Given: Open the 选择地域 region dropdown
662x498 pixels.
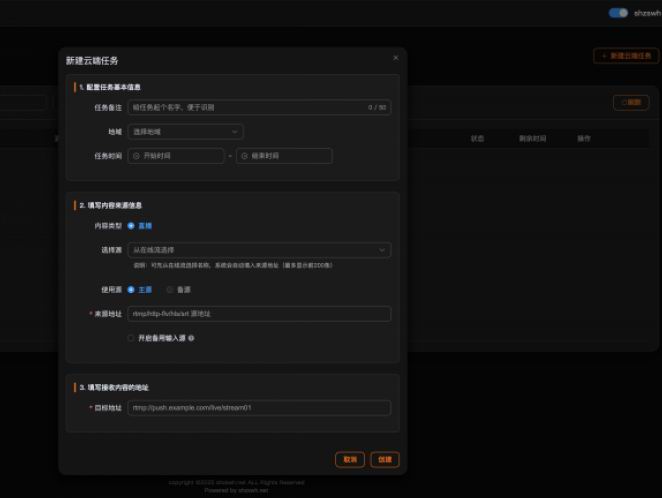Looking at the screenshot, I should 185,132.
